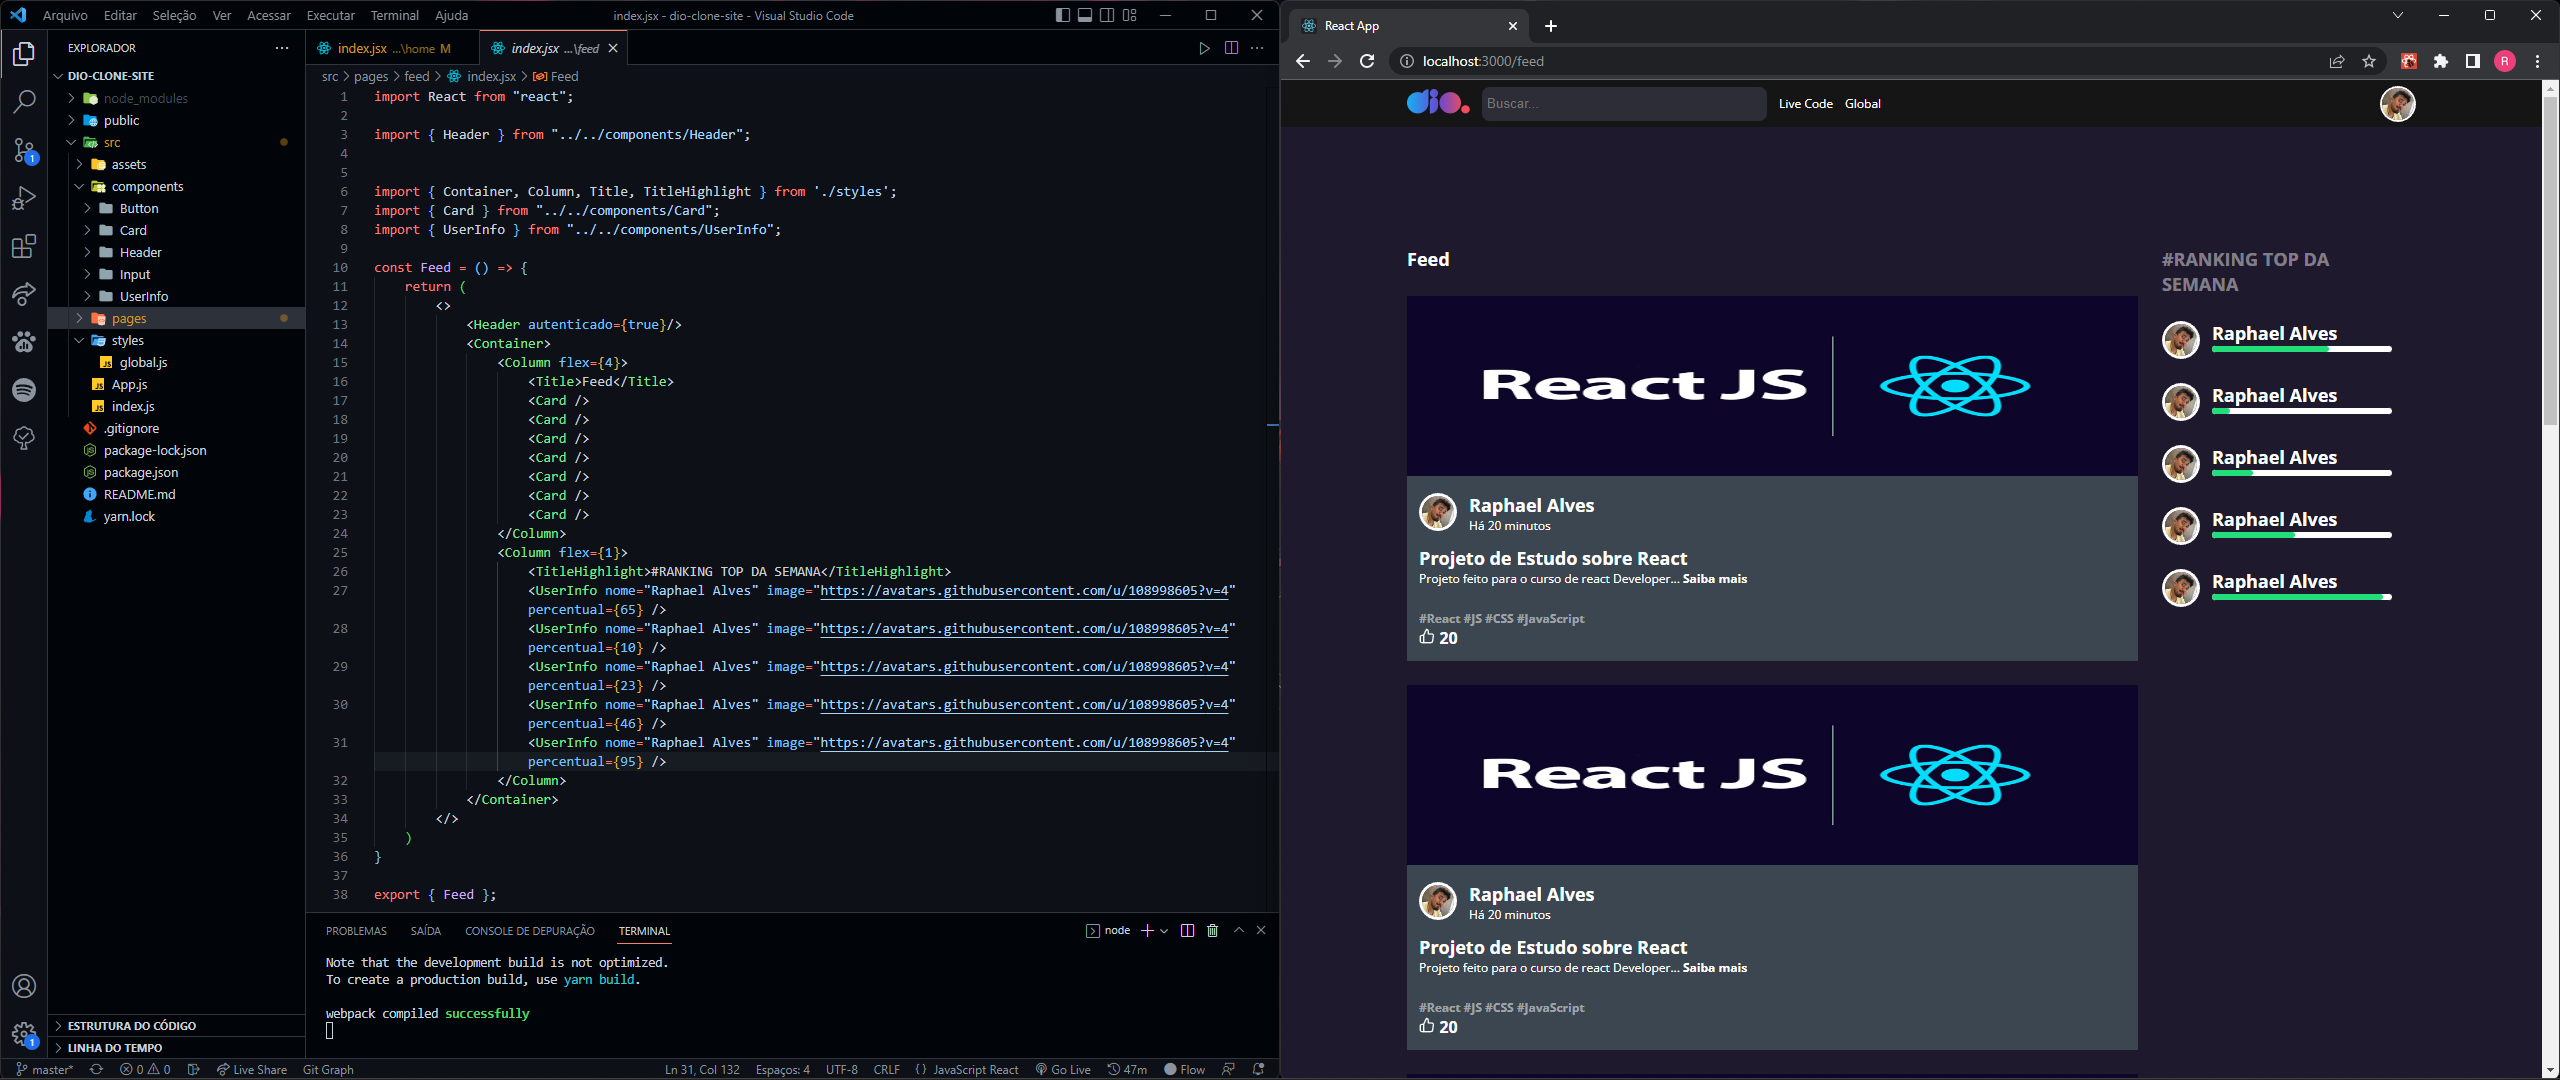Open the Run and Debug view
Image resolution: width=2560 pixels, height=1080 pixels.
pyautogui.click(x=24, y=198)
